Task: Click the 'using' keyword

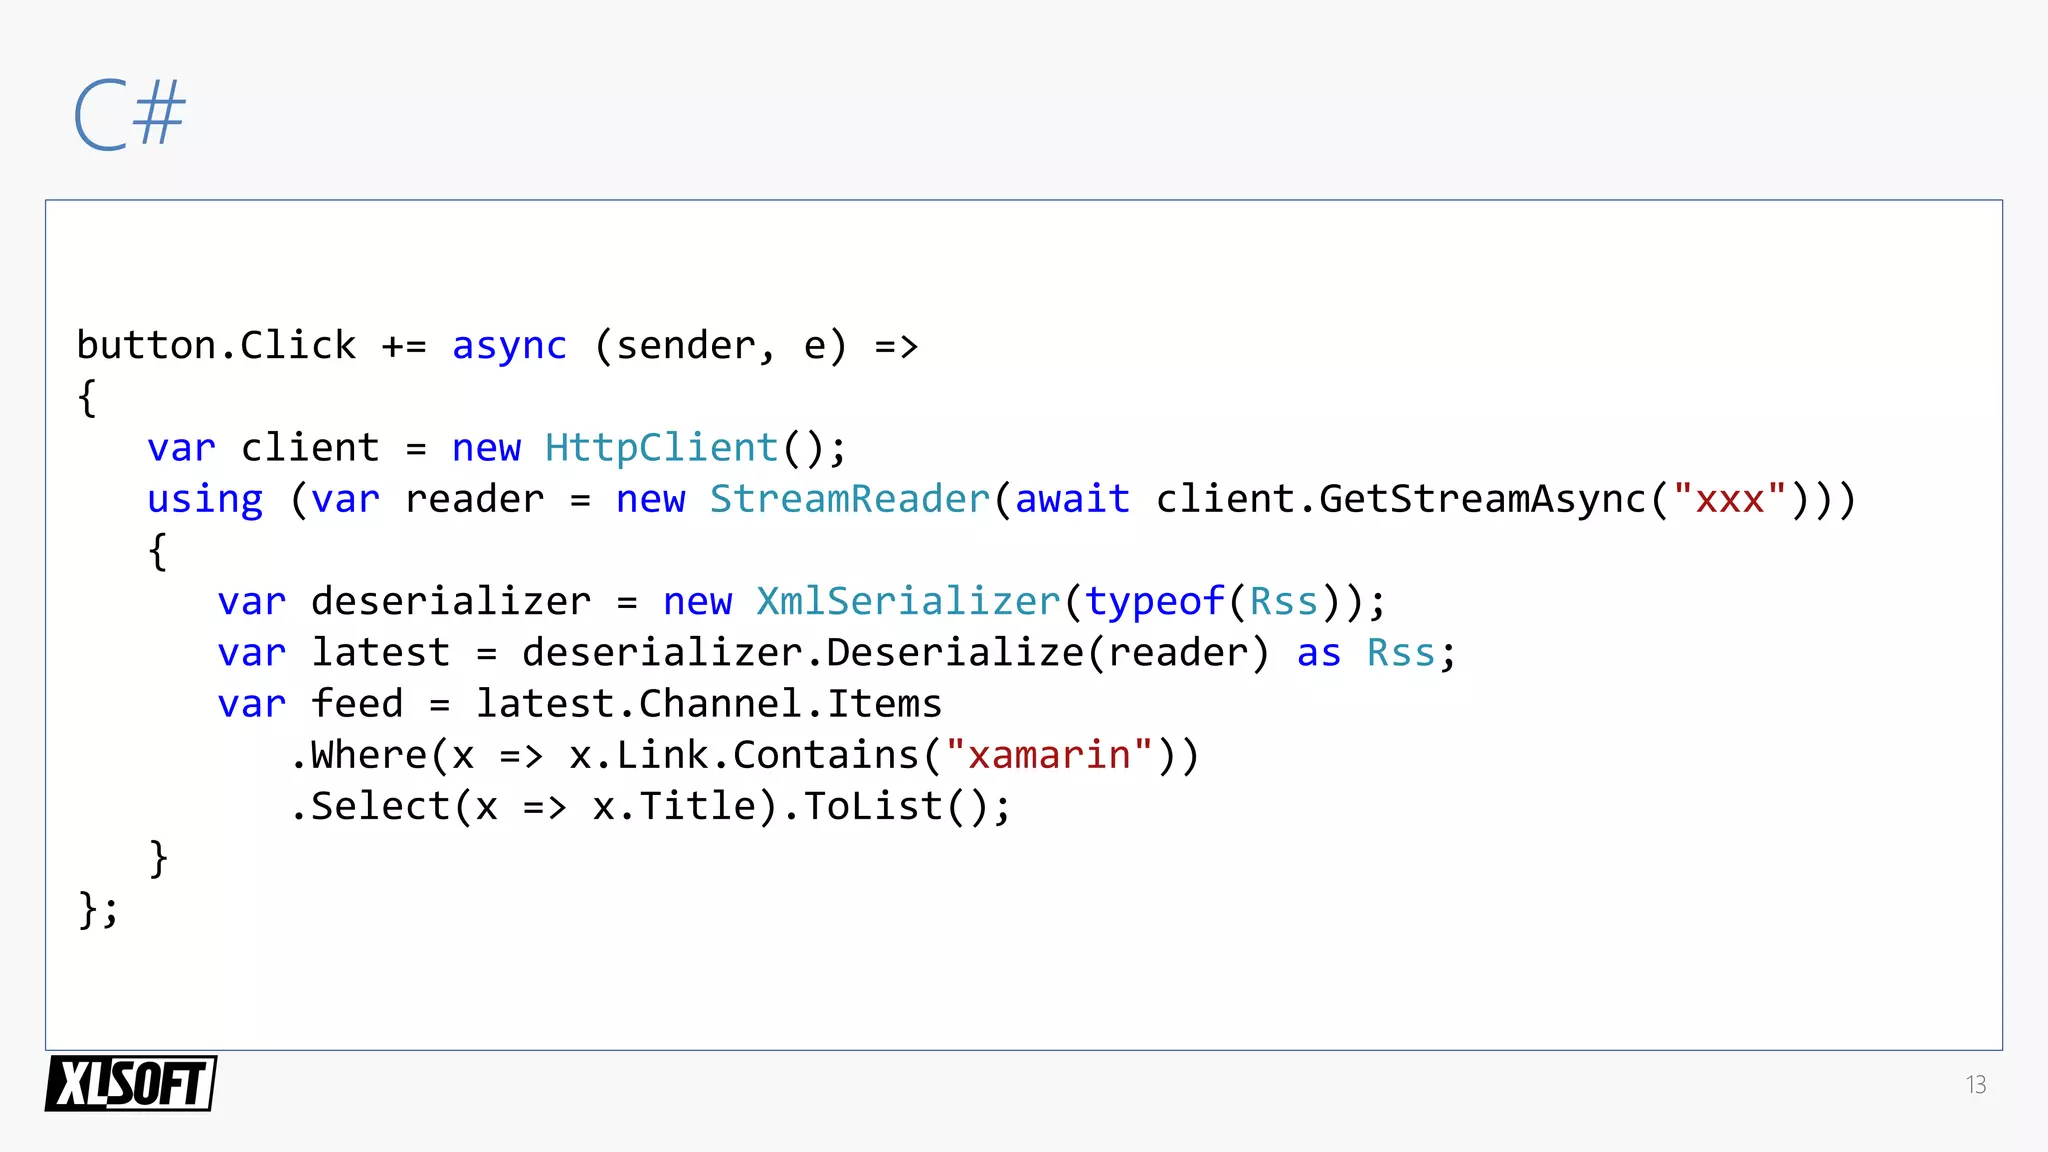Action: coord(205,500)
